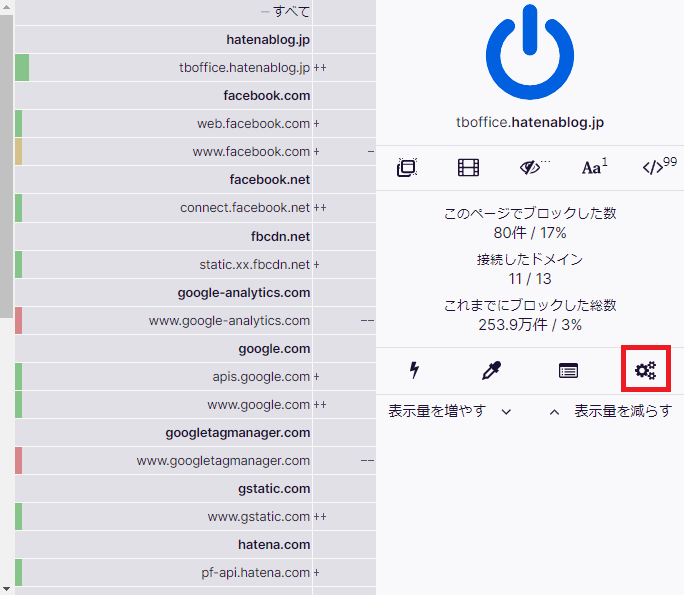
Task: Toggle popup blocking icon for this site
Action: [x=407, y=167]
